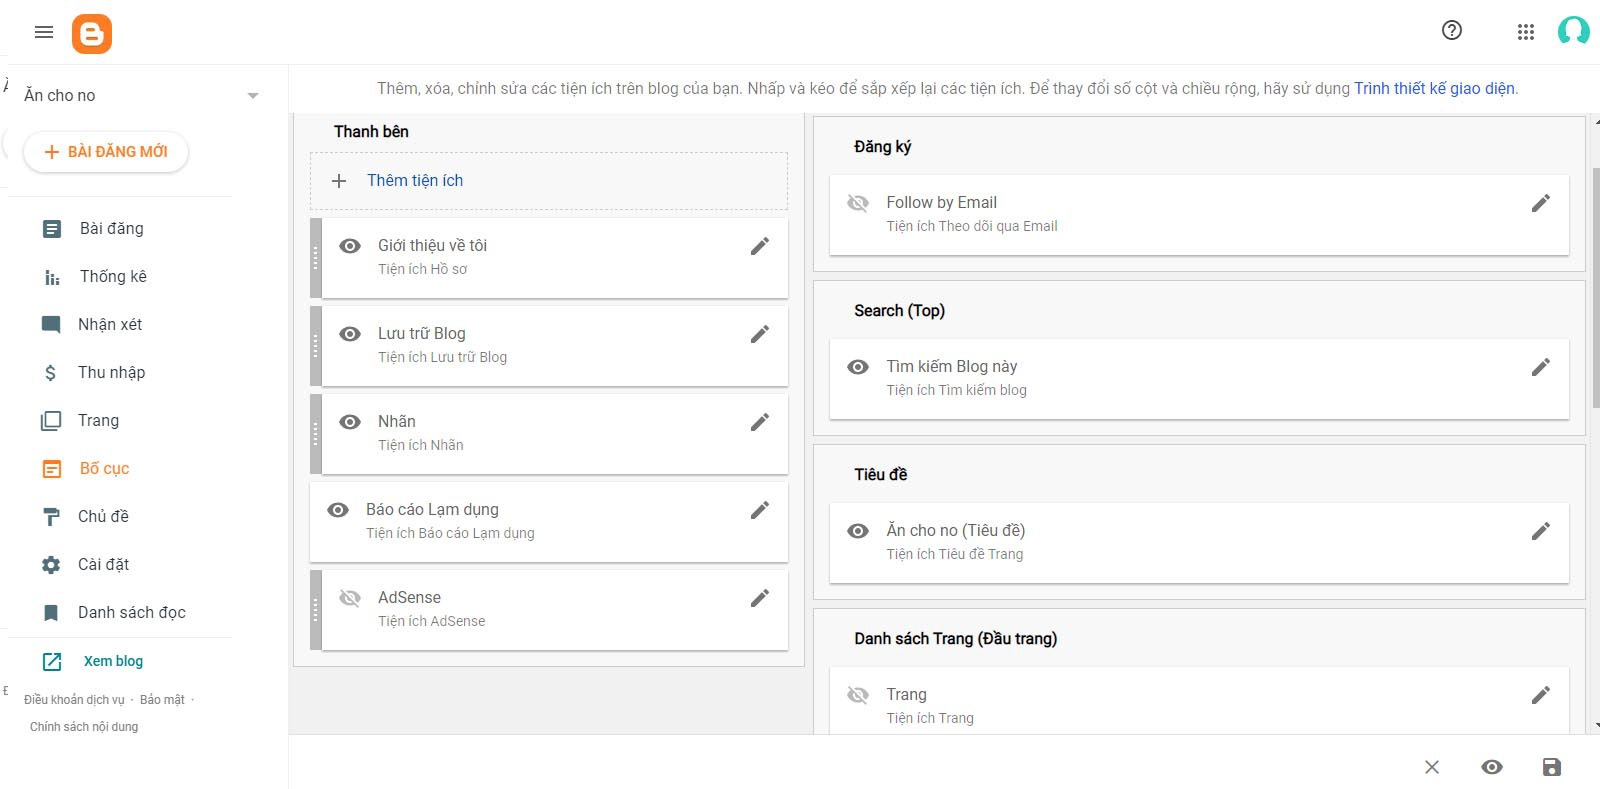This screenshot has width=1600, height=789.
Task: Open the hamburger main menu
Action: (44, 32)
